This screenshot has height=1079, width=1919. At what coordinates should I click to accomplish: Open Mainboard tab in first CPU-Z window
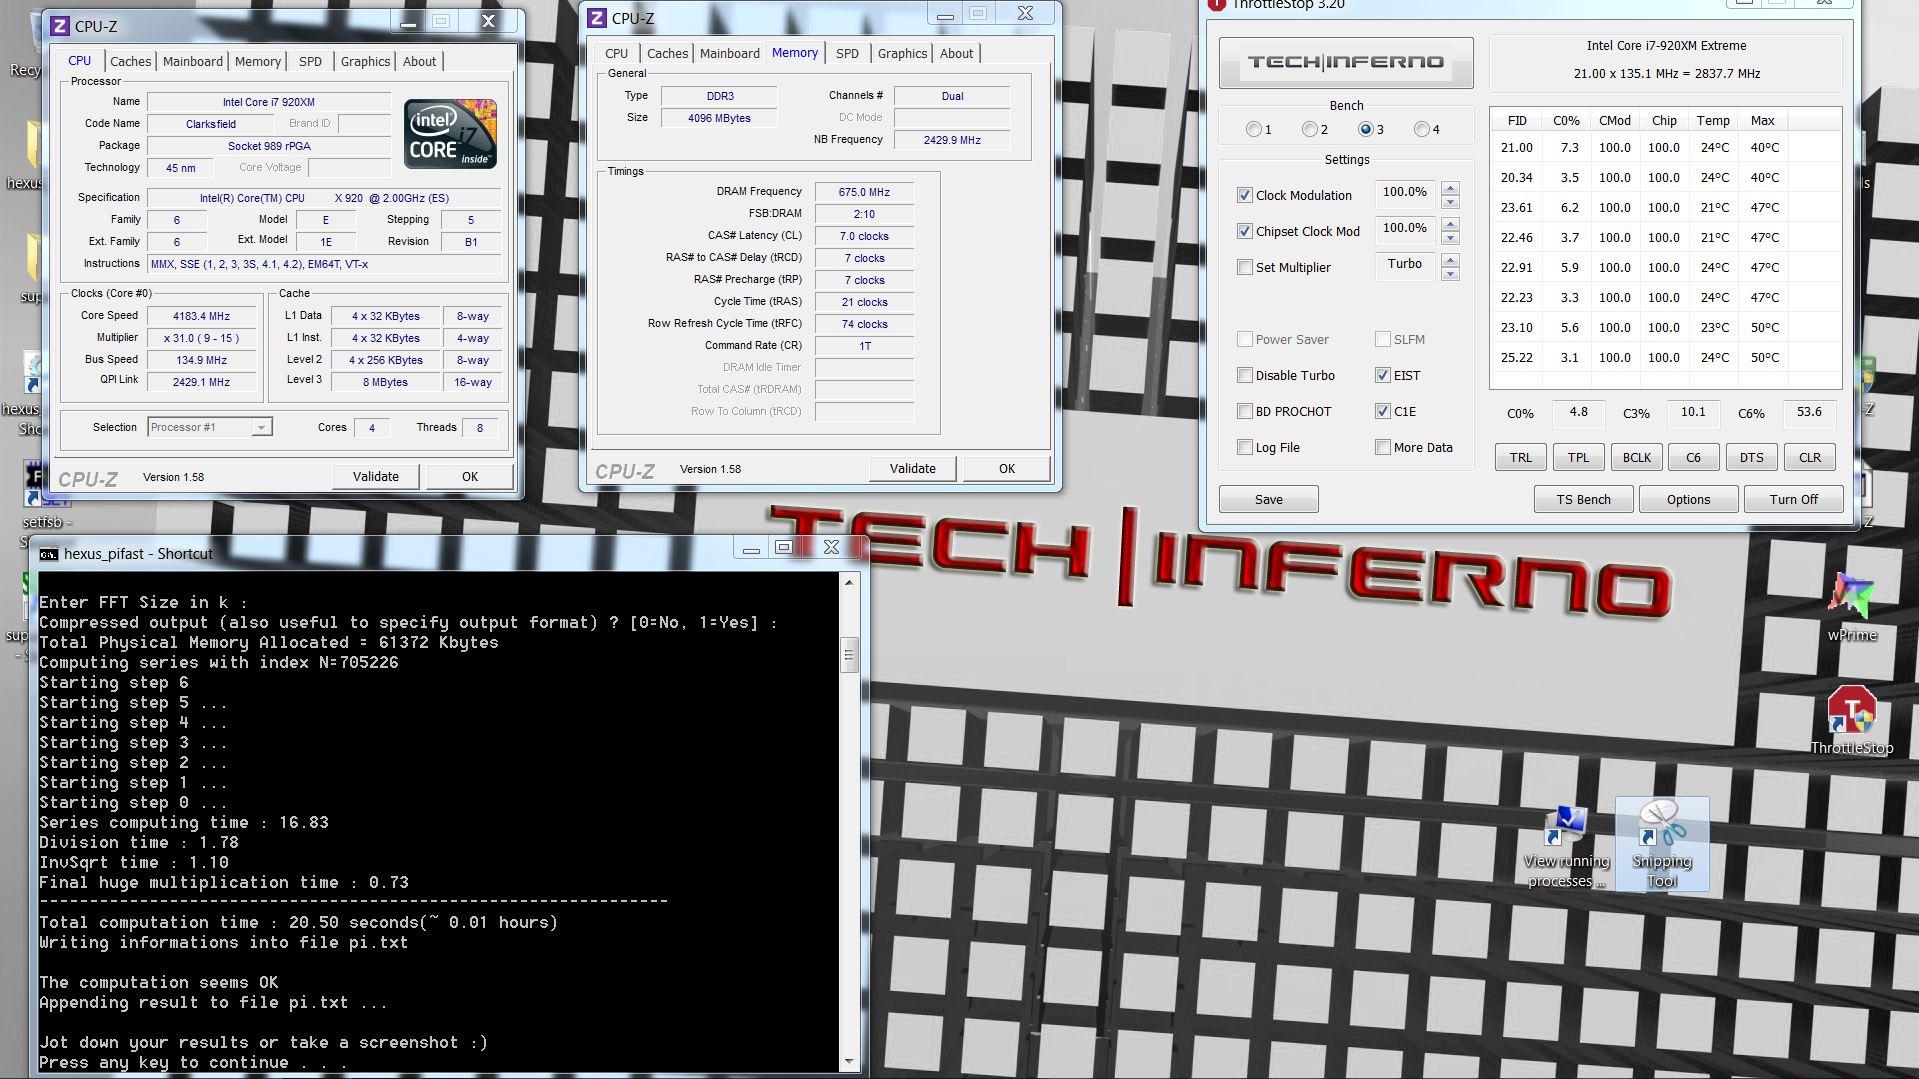pos(192,61)
